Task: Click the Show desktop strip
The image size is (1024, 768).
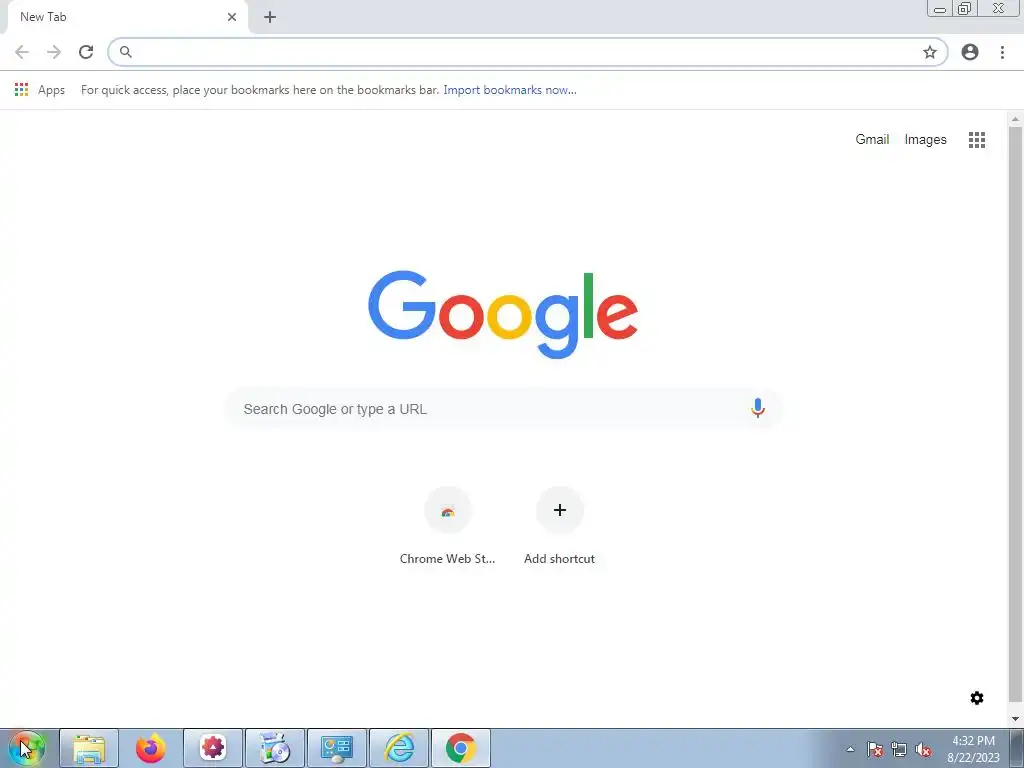Action: click(x=1017, y=748)
